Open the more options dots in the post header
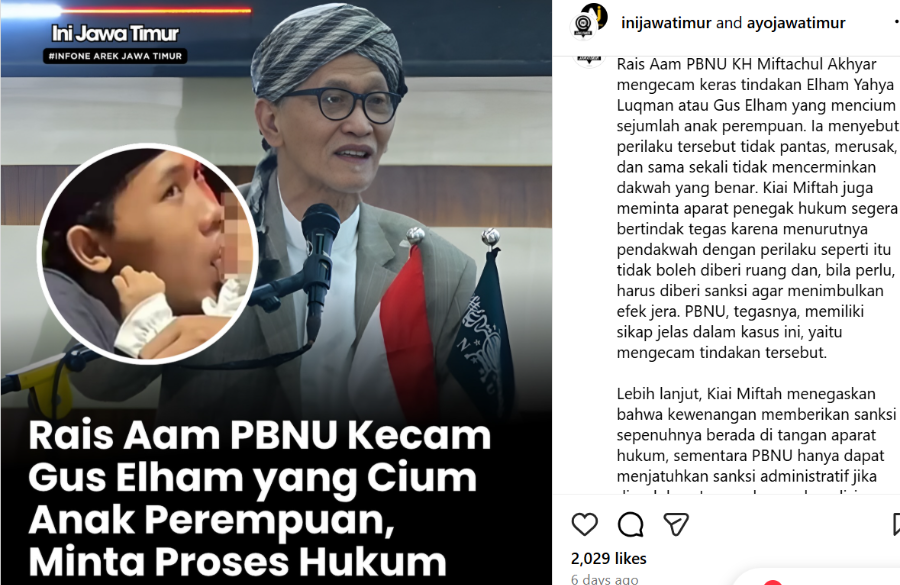The height and width of the screenshot is (585, 900). tap(897, 22)
